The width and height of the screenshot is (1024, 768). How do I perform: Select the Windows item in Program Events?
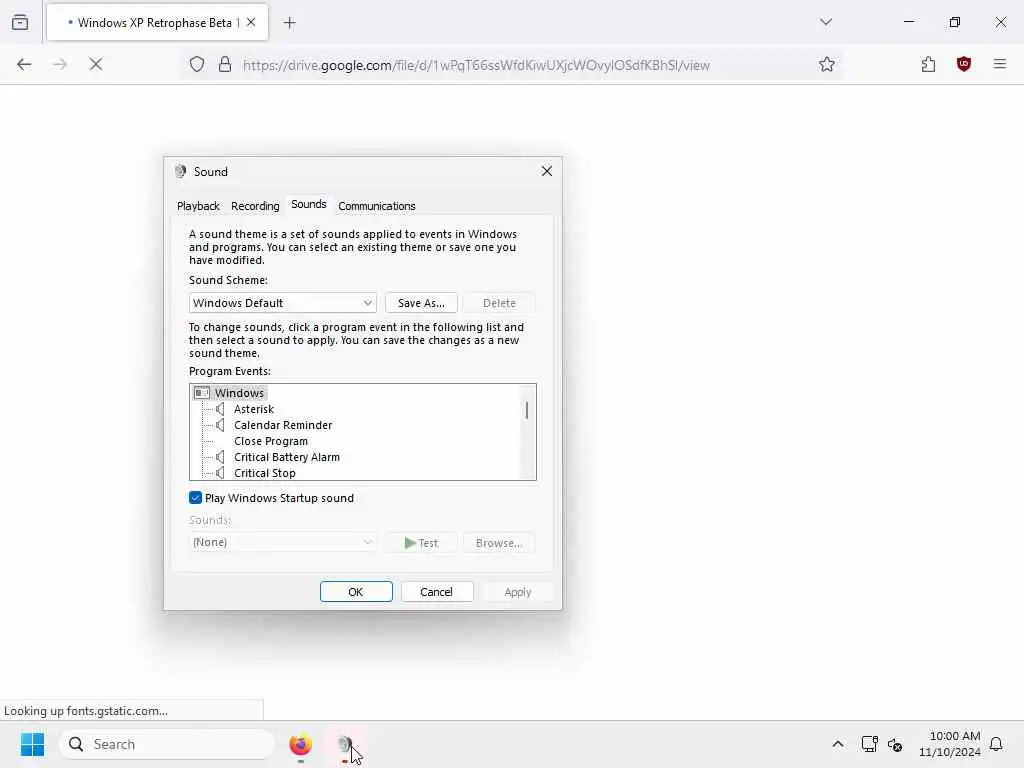point(239,392)
